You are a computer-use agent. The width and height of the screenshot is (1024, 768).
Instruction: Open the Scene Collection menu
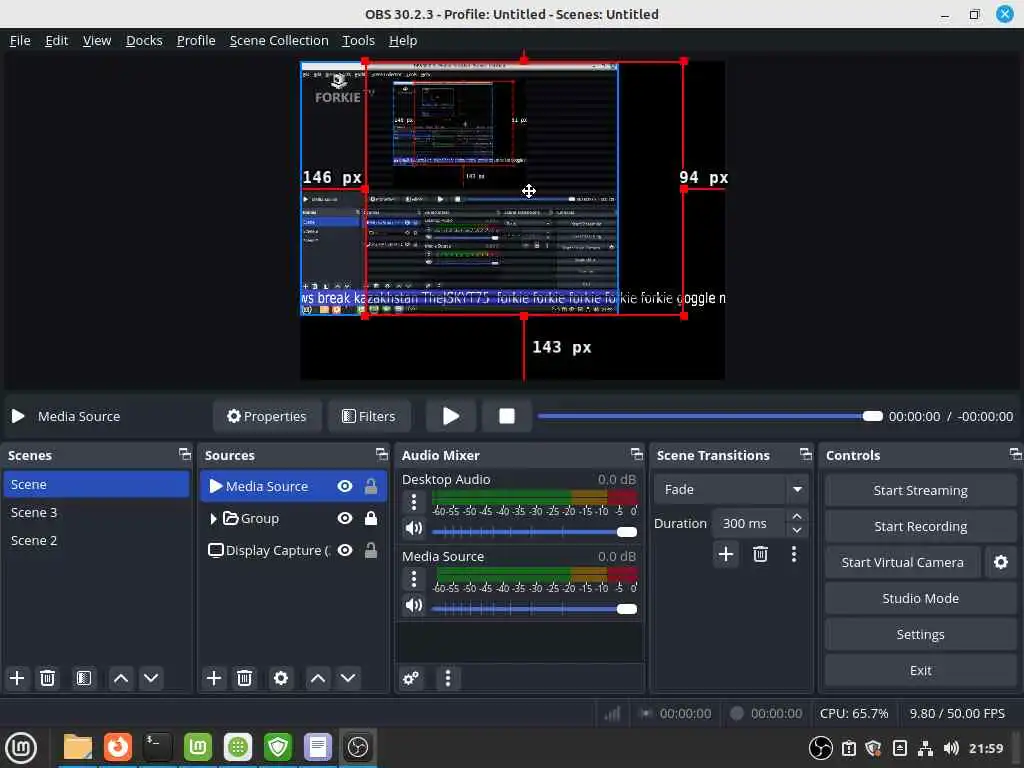click(279, 40)
